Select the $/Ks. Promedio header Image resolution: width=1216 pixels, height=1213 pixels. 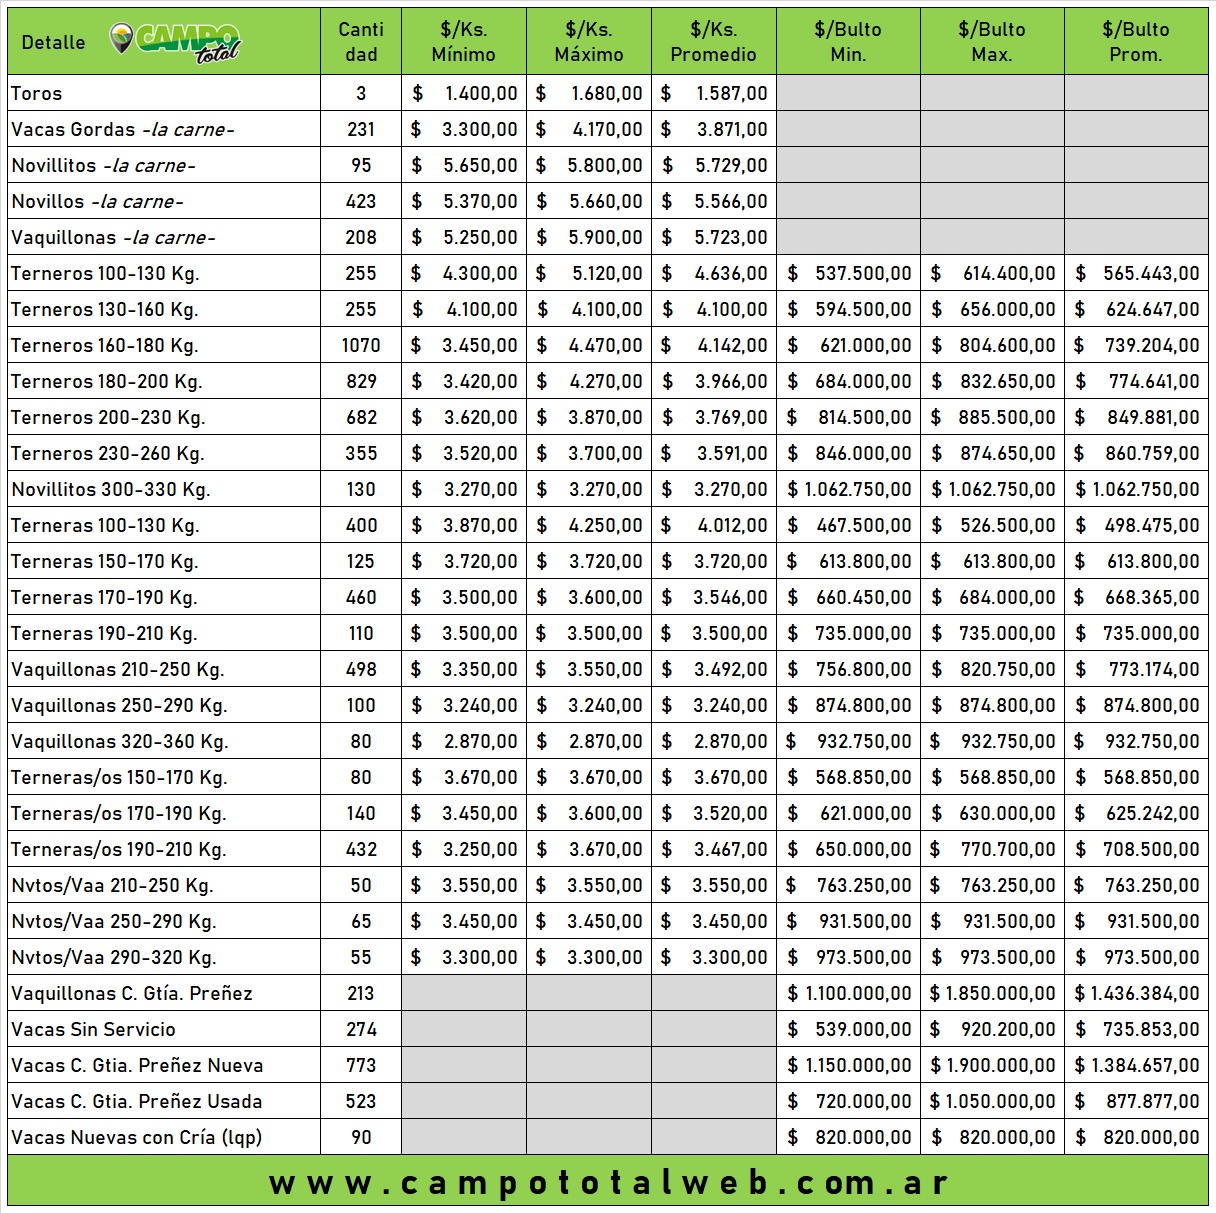(x=713, y=42)
